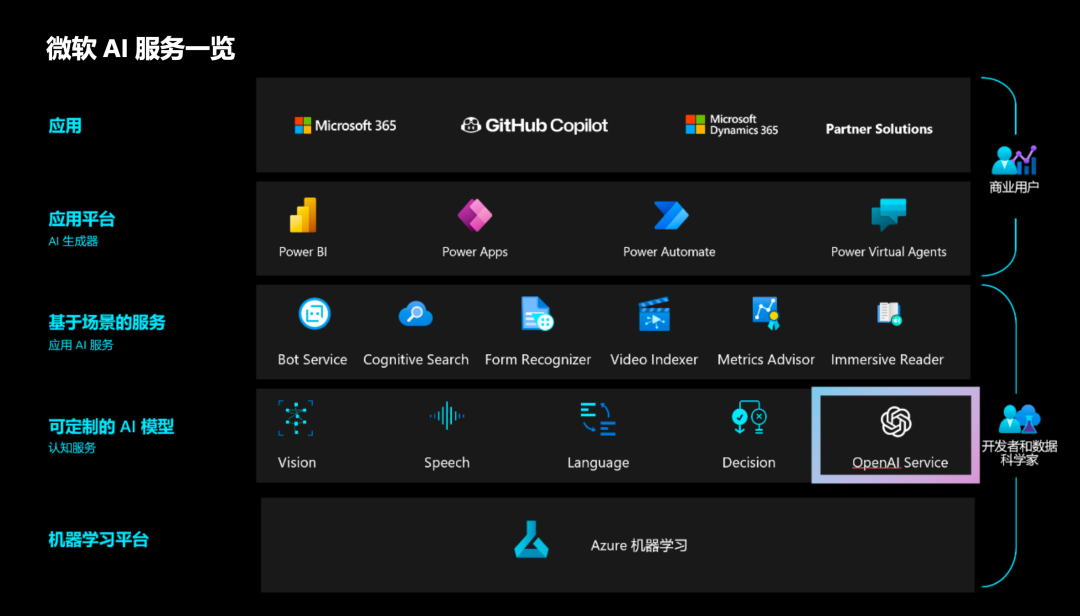Click the Microsoft 365 logo

[345, 125]
